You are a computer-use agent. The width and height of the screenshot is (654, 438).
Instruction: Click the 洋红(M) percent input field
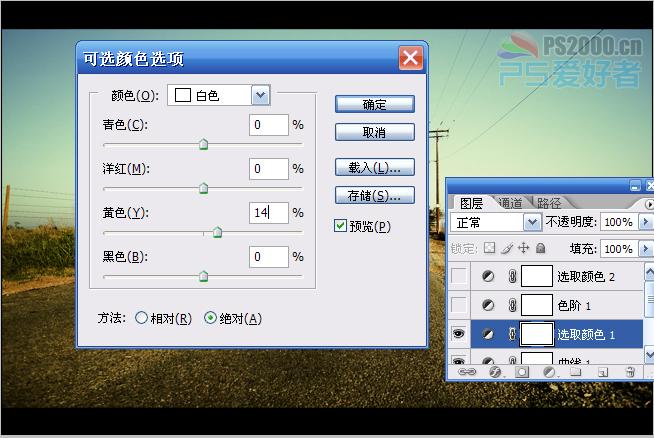(269, 169)
